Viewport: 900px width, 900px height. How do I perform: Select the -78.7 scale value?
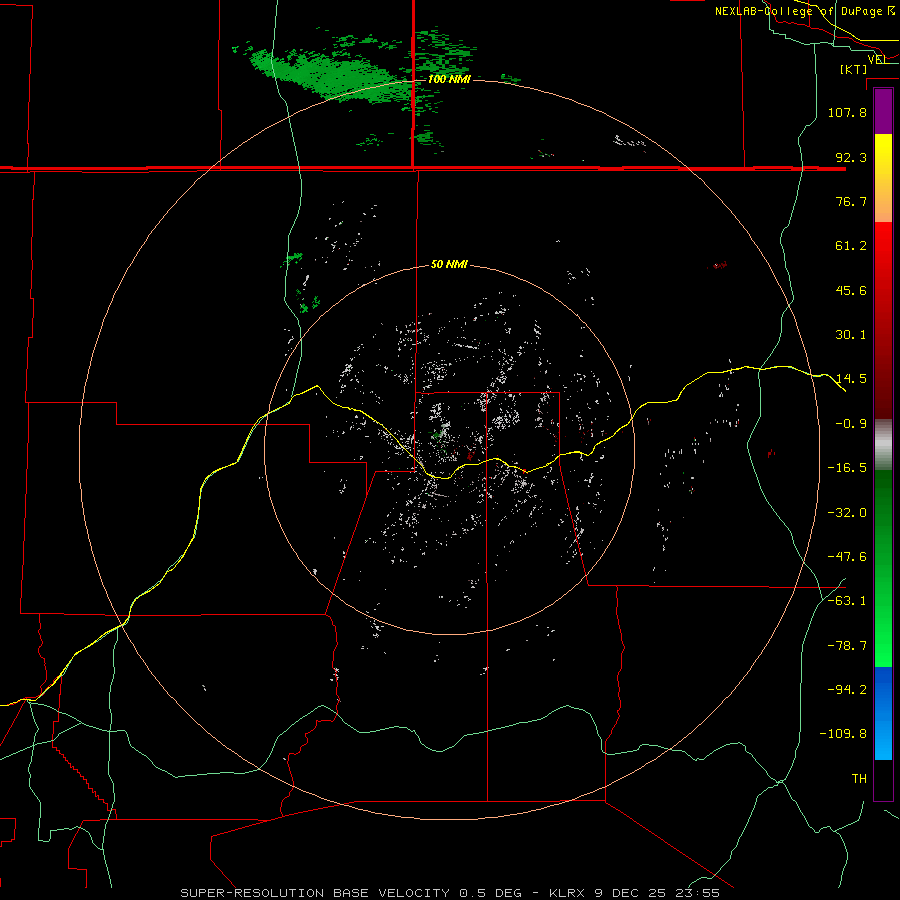[x=847, y=646]
